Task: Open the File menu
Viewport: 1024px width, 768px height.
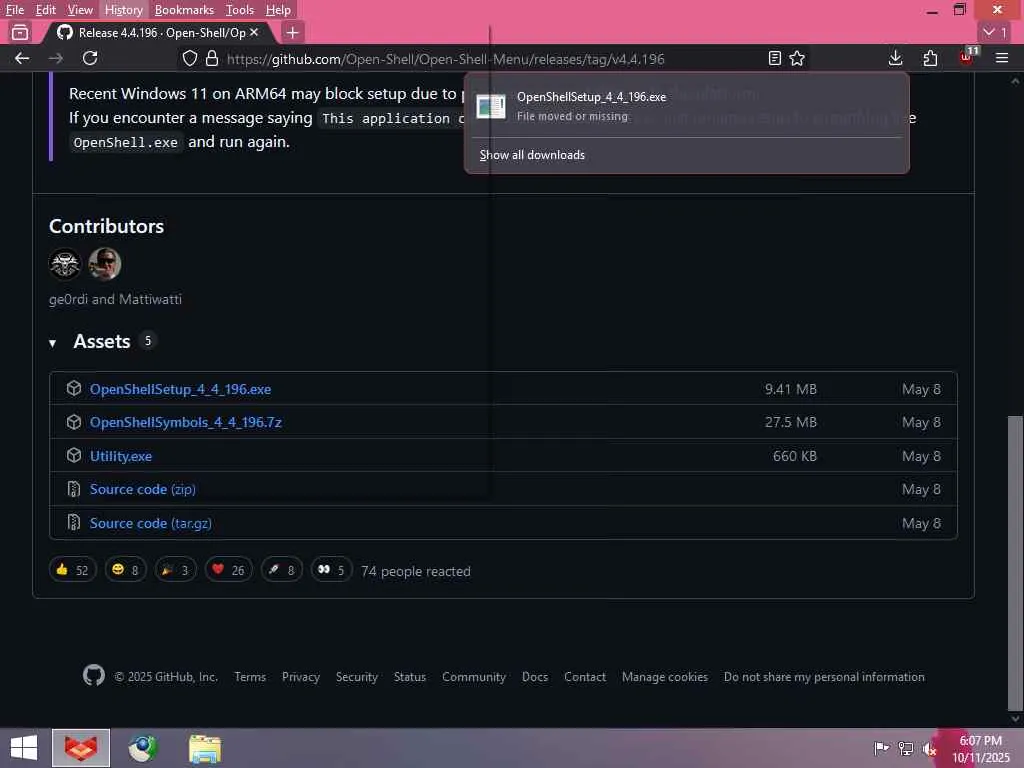Action: (x=14, y=10)
